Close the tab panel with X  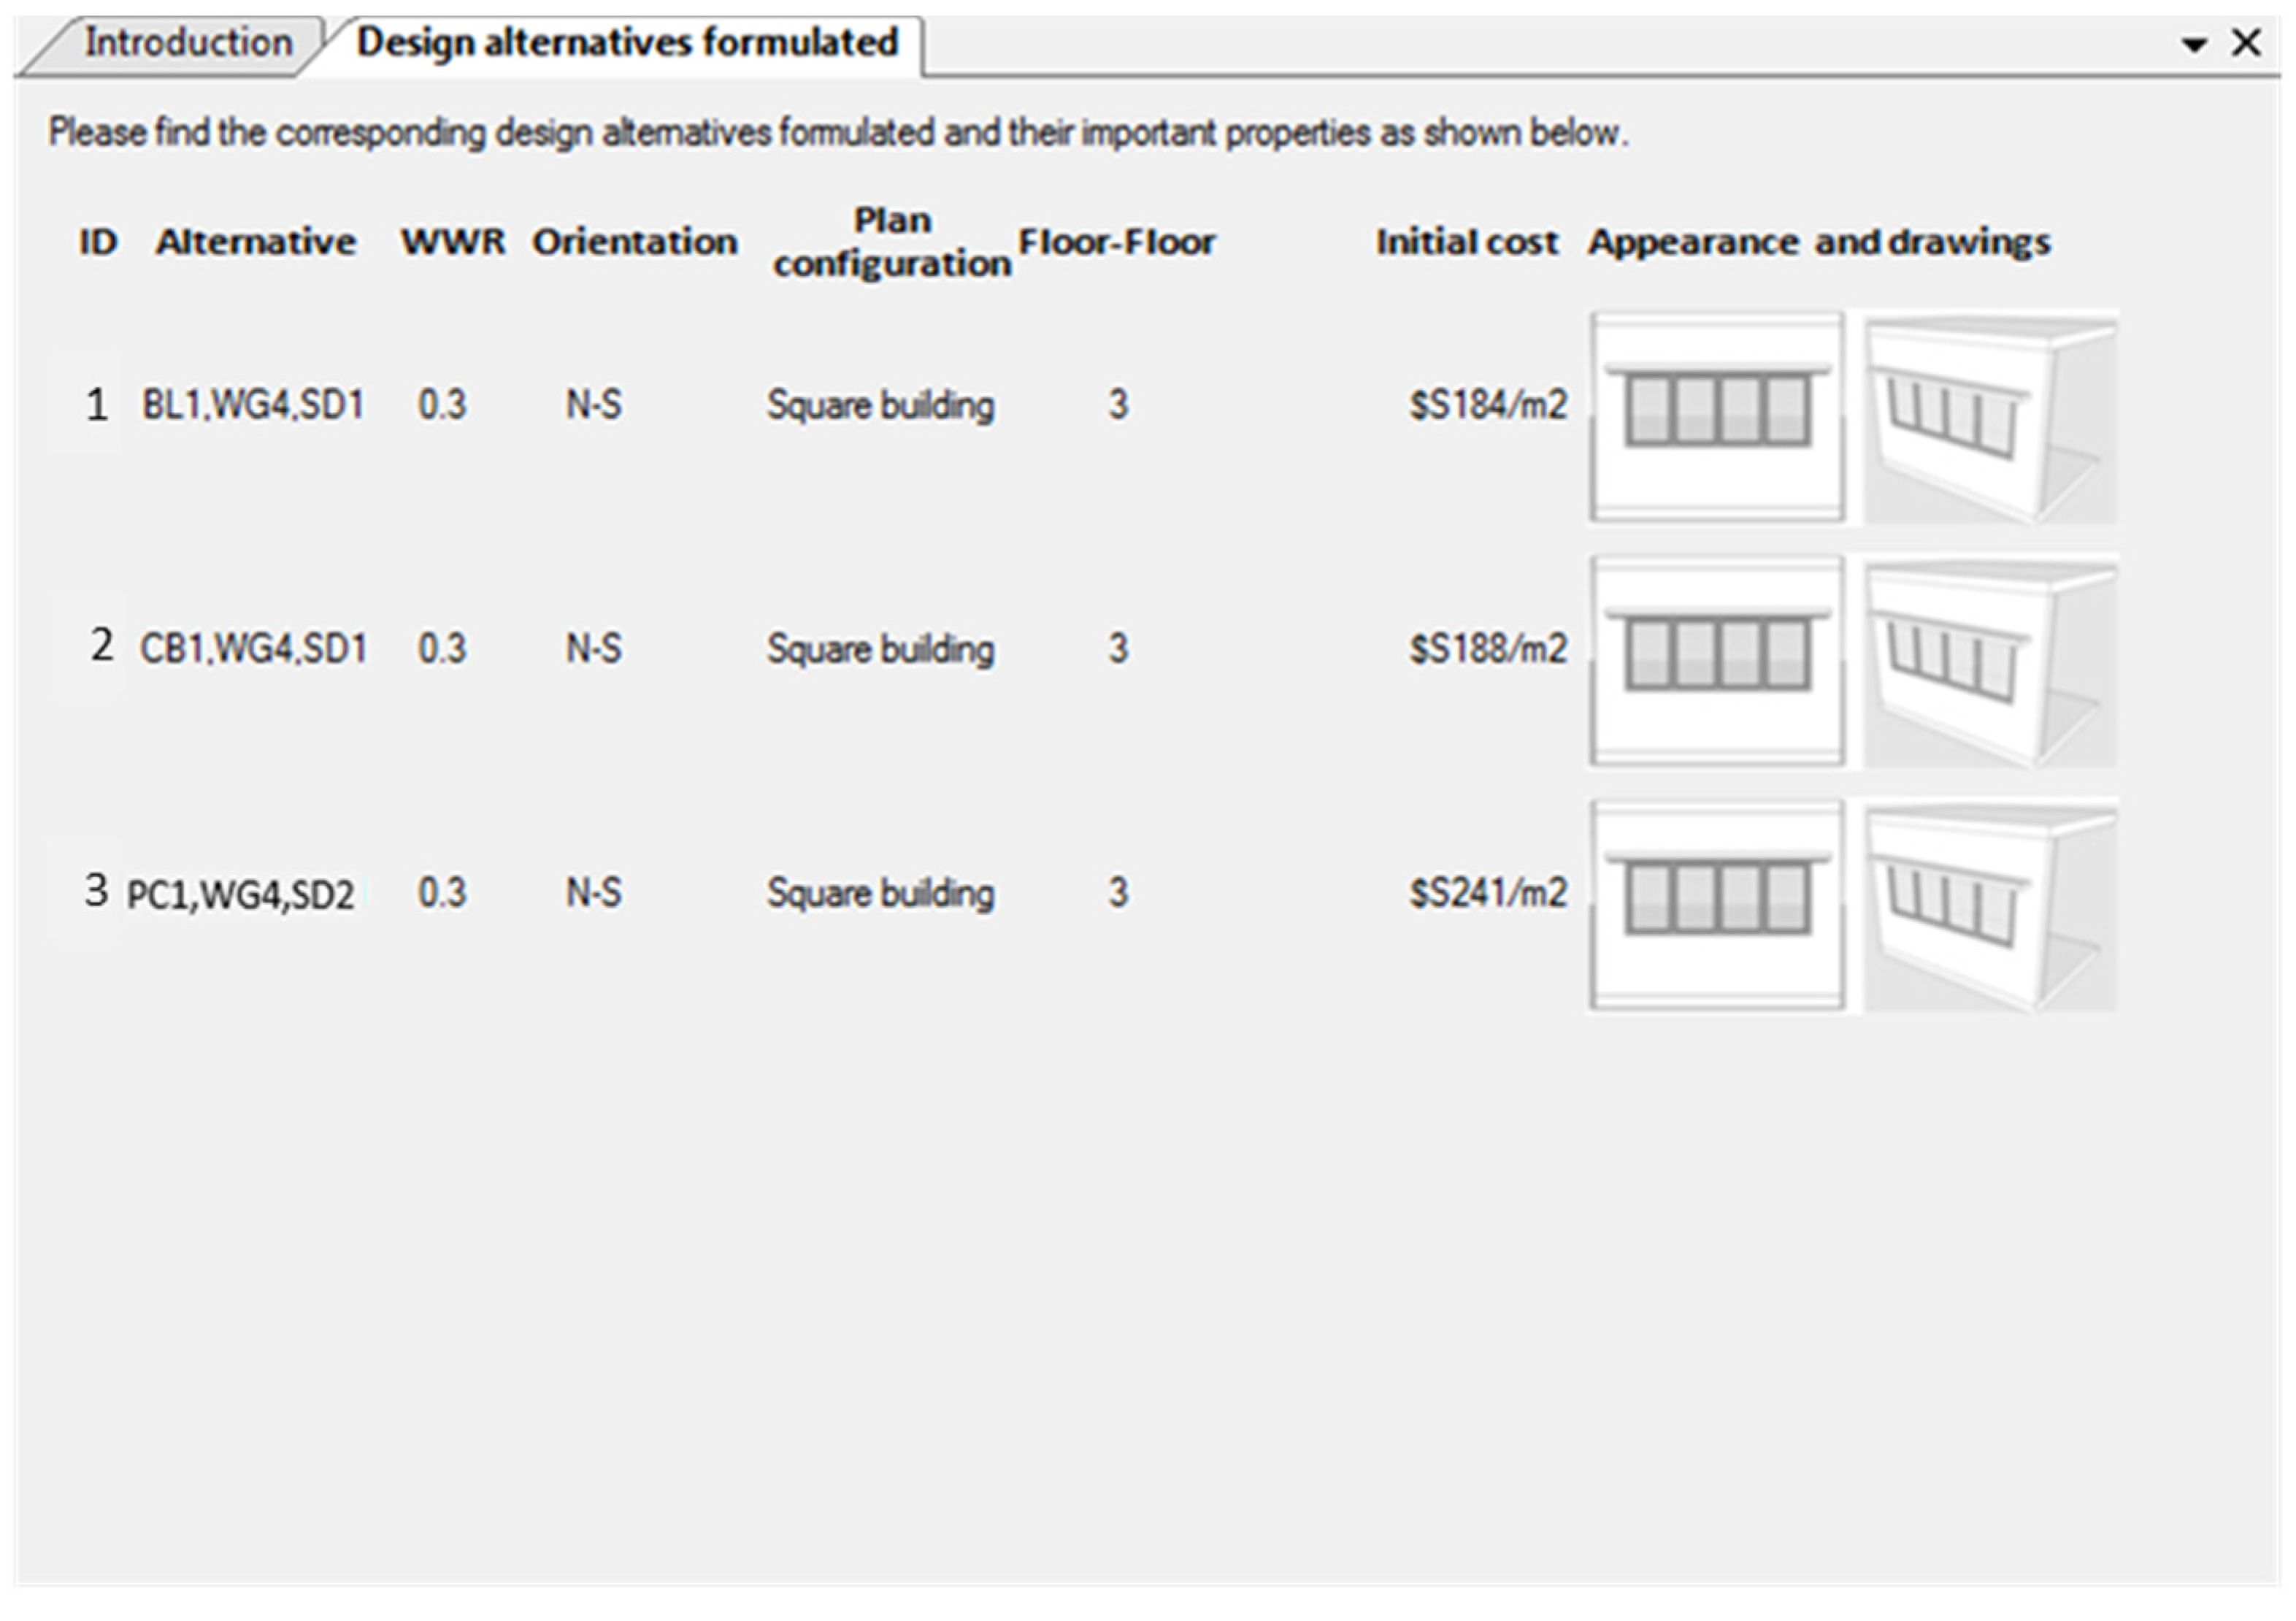click(x=2246, y=43)
